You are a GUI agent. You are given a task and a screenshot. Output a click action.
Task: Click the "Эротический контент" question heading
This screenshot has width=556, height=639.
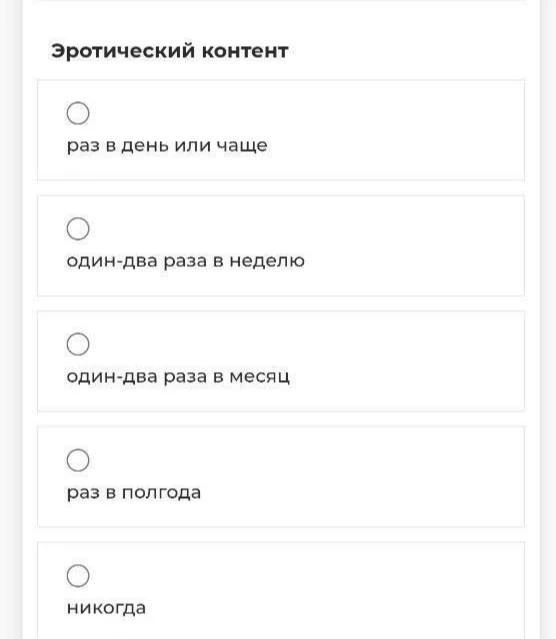170,51
